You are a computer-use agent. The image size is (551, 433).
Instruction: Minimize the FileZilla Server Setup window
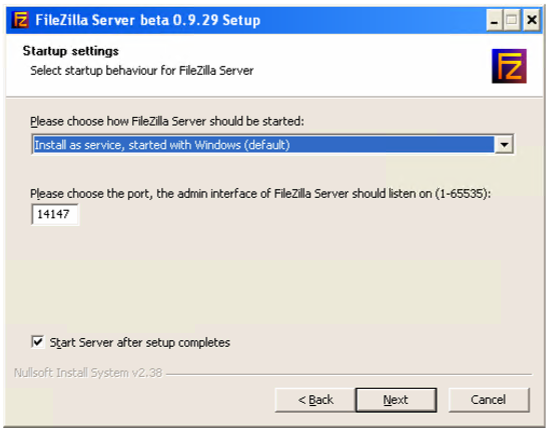(x=494, y=20)
